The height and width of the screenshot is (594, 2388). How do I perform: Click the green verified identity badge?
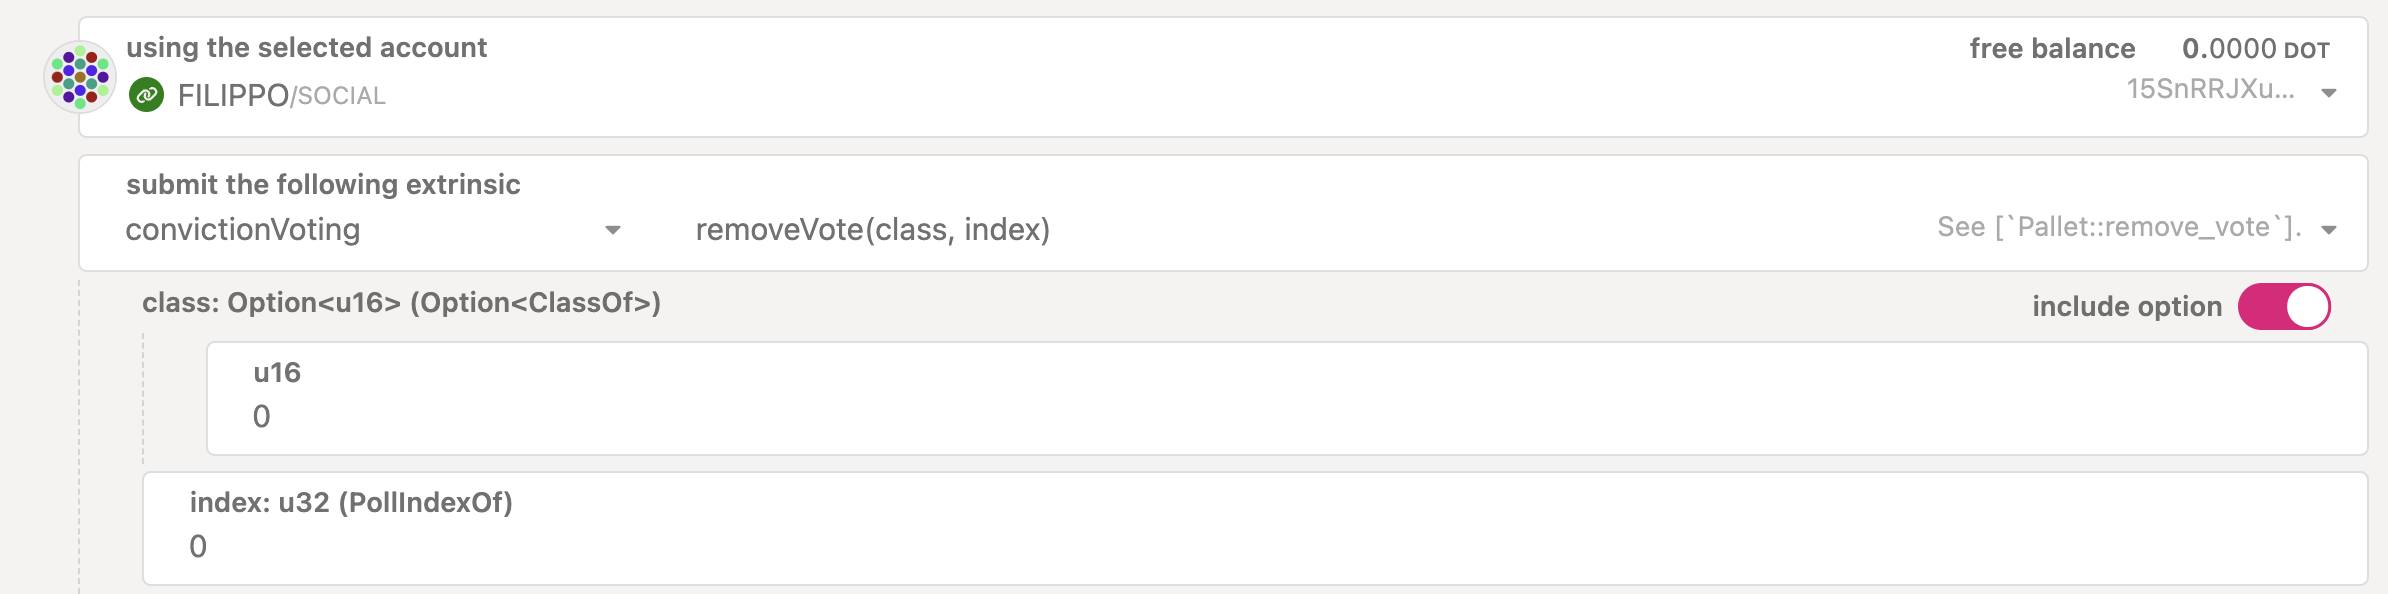pos(147,95)
